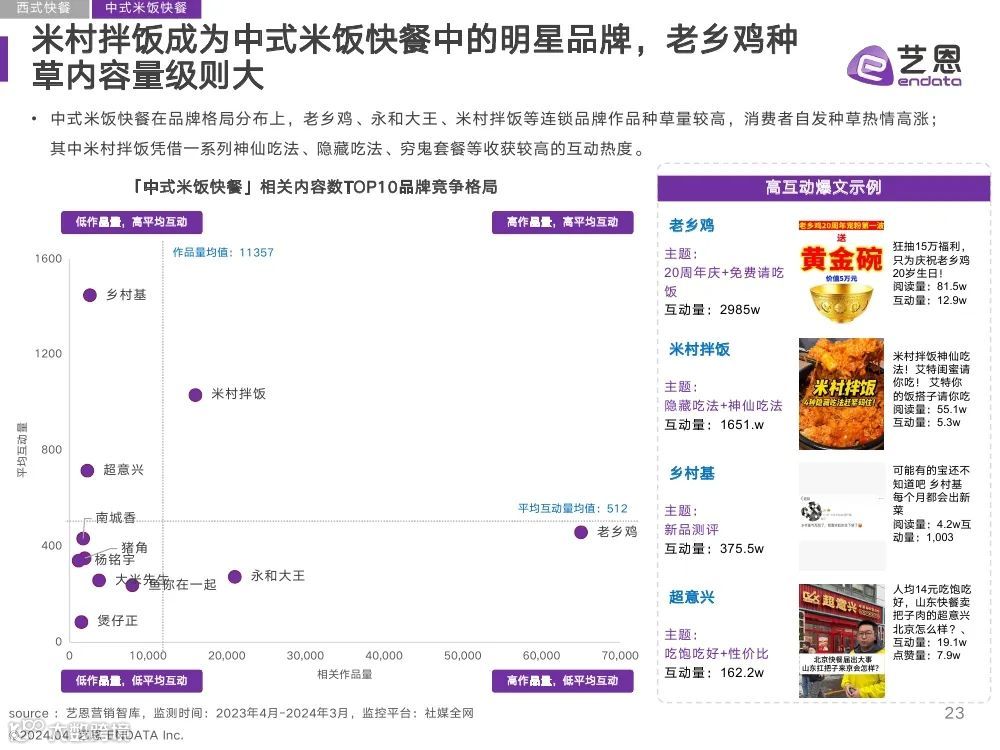
Task: Select the 超意兴 data point
Action: (87, 471)
